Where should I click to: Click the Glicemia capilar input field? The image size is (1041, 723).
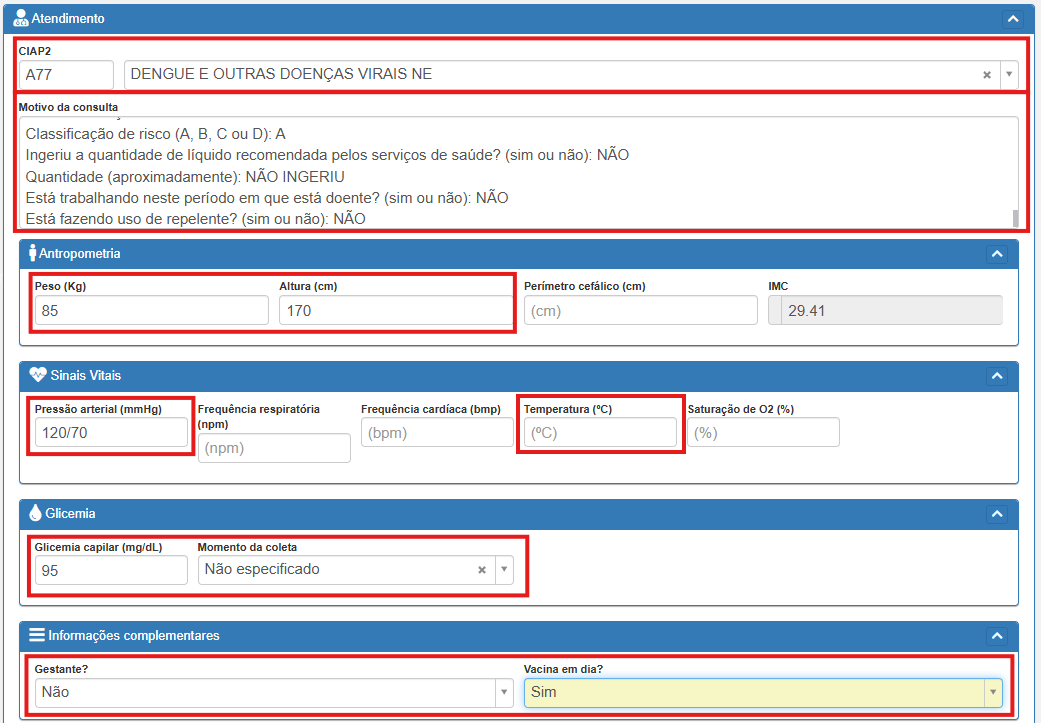[110, 570]
